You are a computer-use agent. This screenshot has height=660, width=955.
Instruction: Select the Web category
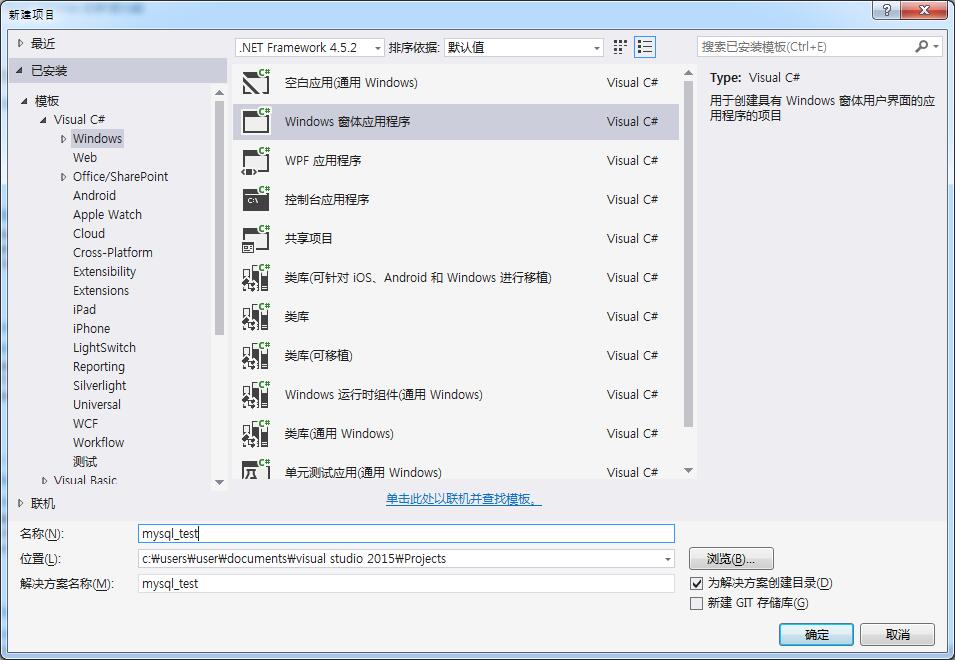(85, 158)
